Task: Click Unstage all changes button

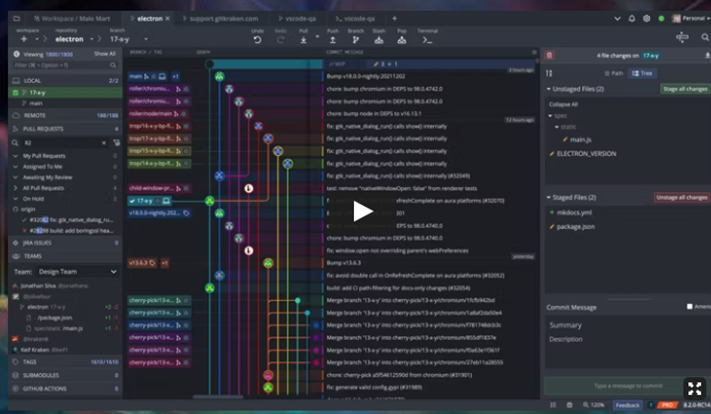Action: point(682,198)
